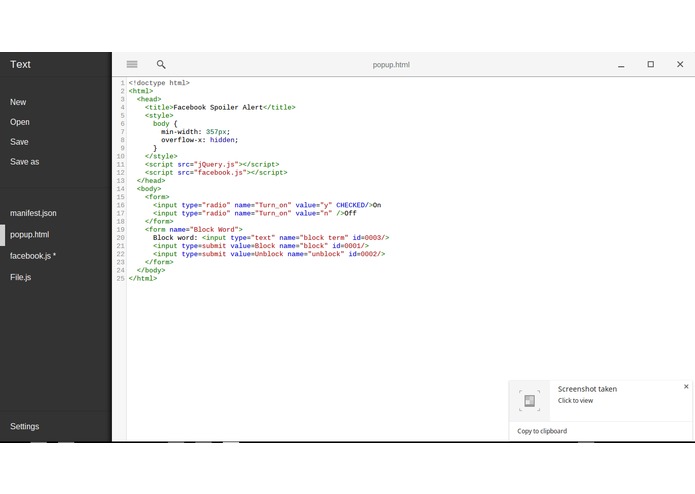Screen dimensions: 695x494
Task: Click the radio input line ending in Off
Action: point(254,213)
